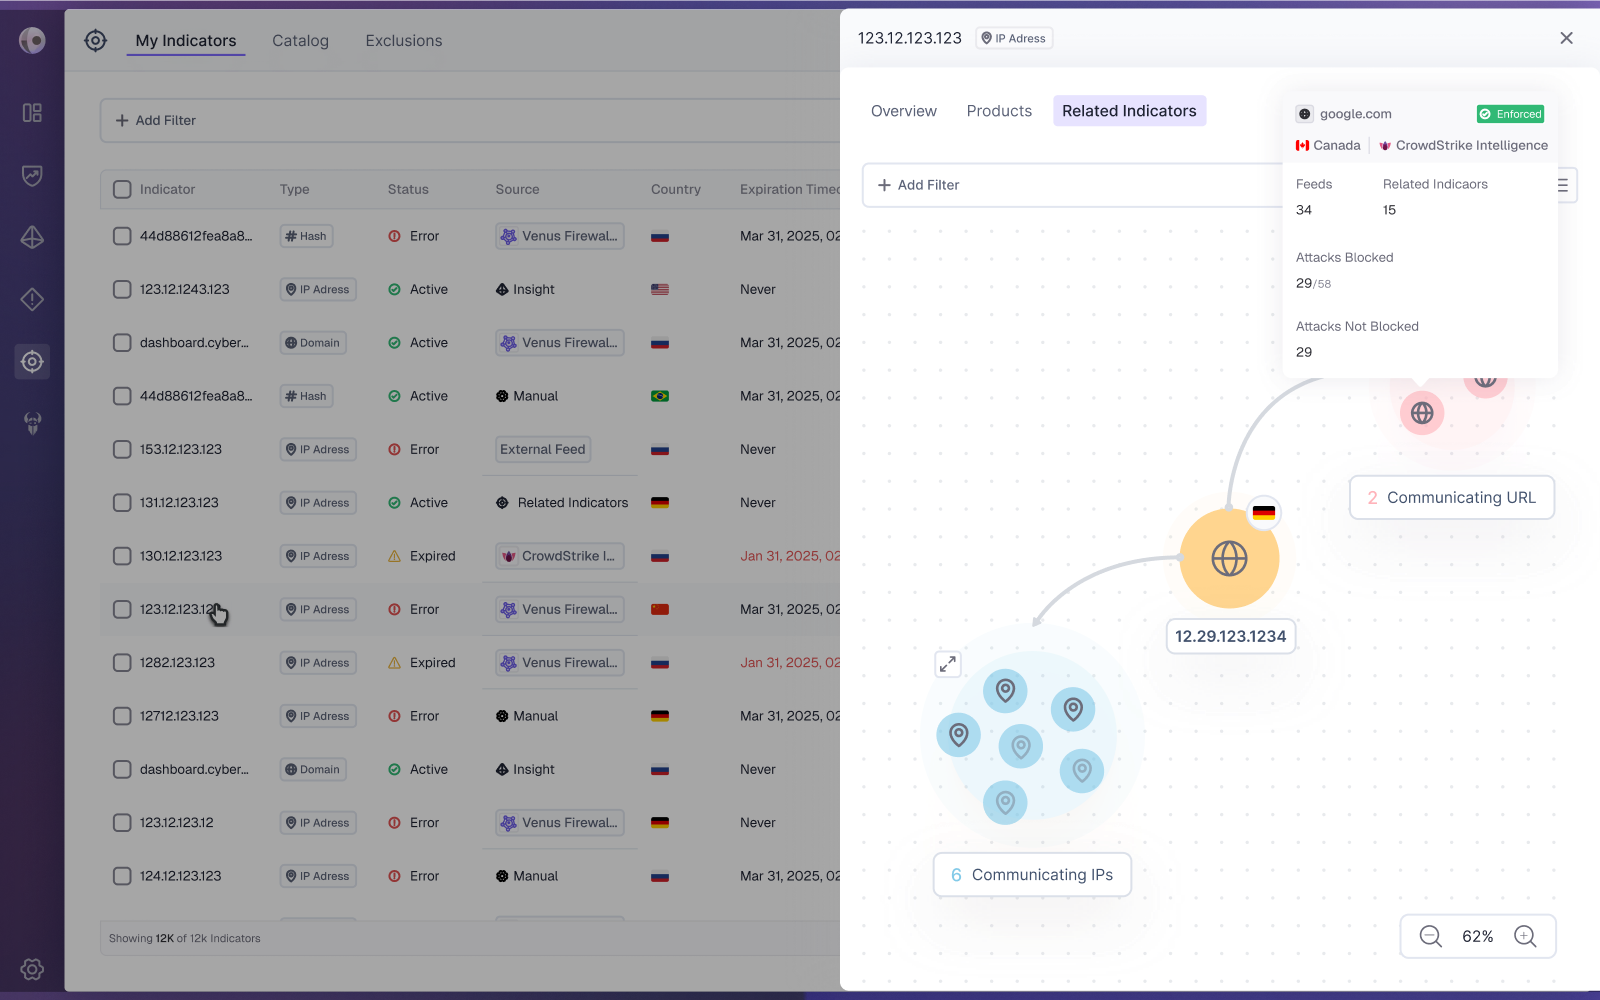Click the 62% zoom level value
This screenshot has height=1000, width=1600.
click(1478, 937)
